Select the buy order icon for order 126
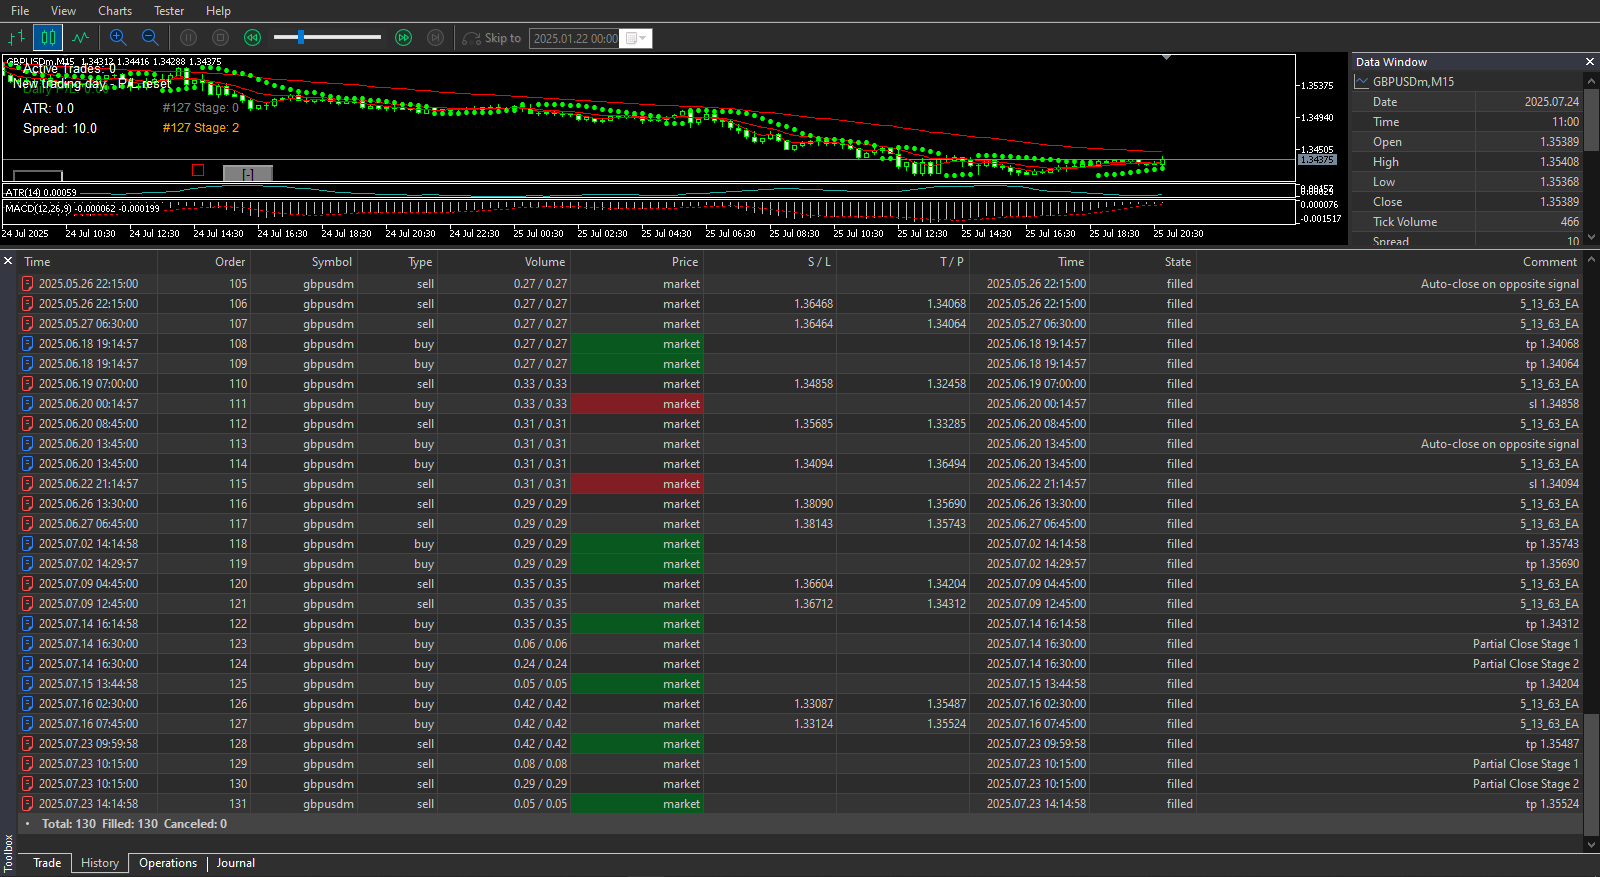Screen dimensions: 1600x877 pos(28,704)
